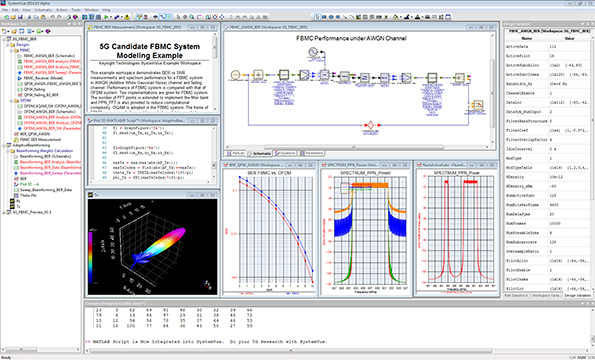Open the fill color dropdown arrow
The image size is (595, 360).
401,17
